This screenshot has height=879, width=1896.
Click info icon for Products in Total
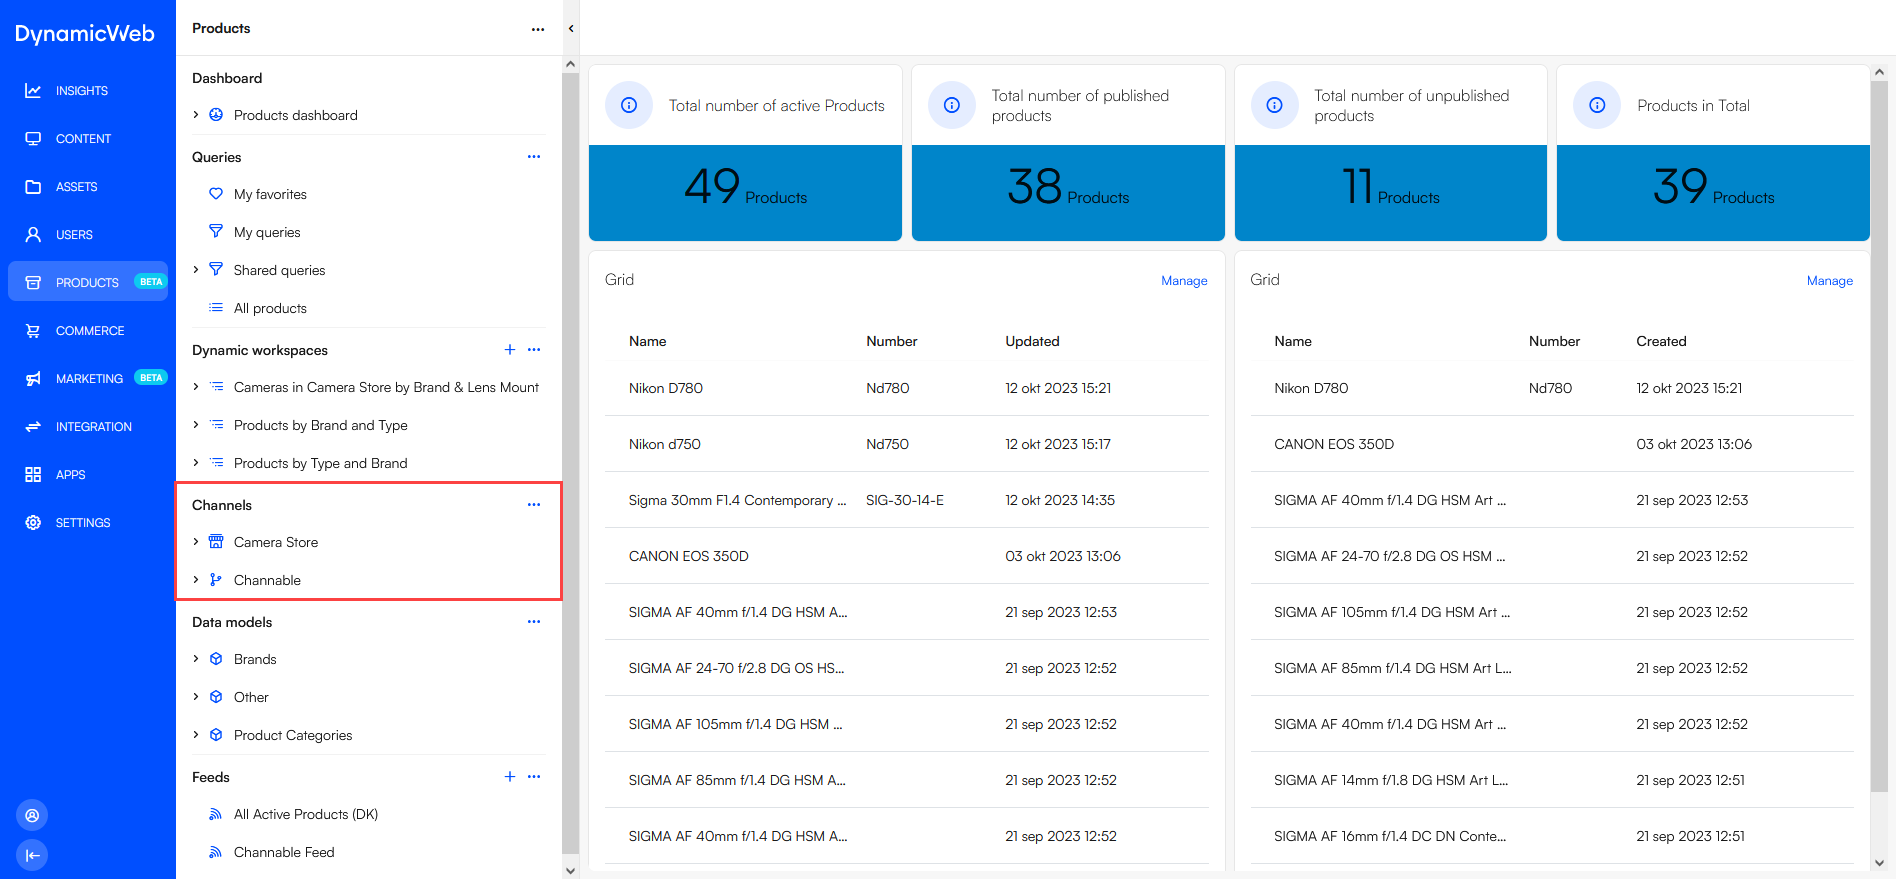[1598, 105]
